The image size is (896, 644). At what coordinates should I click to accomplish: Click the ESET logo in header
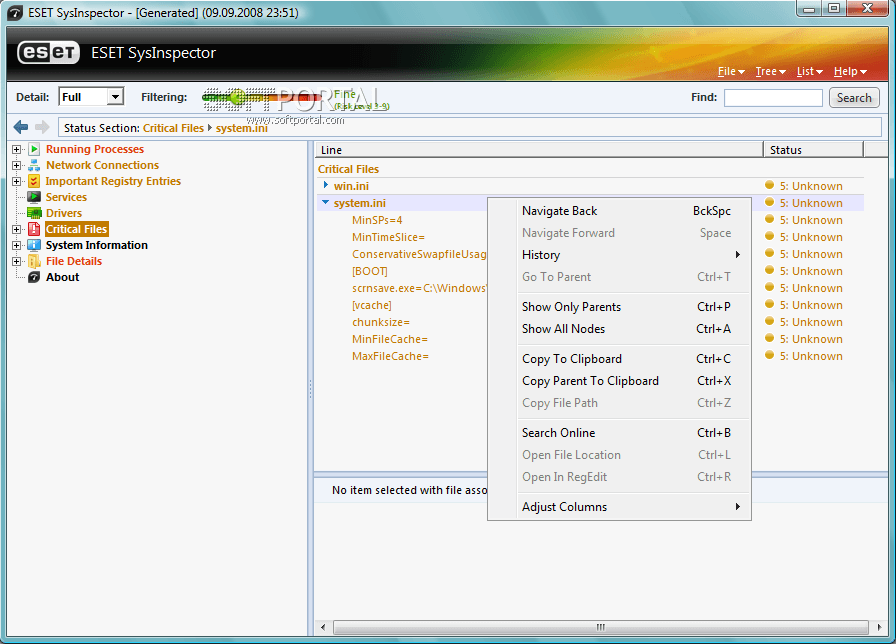point(49,53)
